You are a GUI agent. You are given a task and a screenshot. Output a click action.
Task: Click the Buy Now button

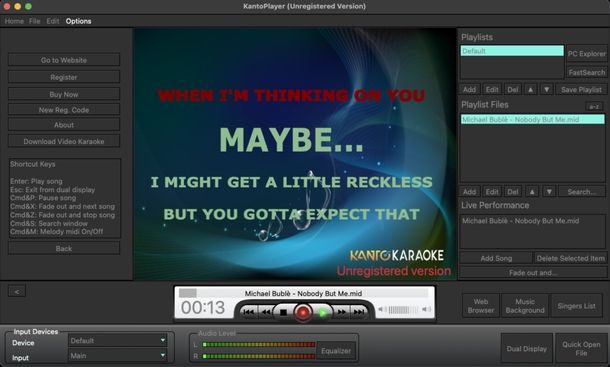(x=64, y=94)
